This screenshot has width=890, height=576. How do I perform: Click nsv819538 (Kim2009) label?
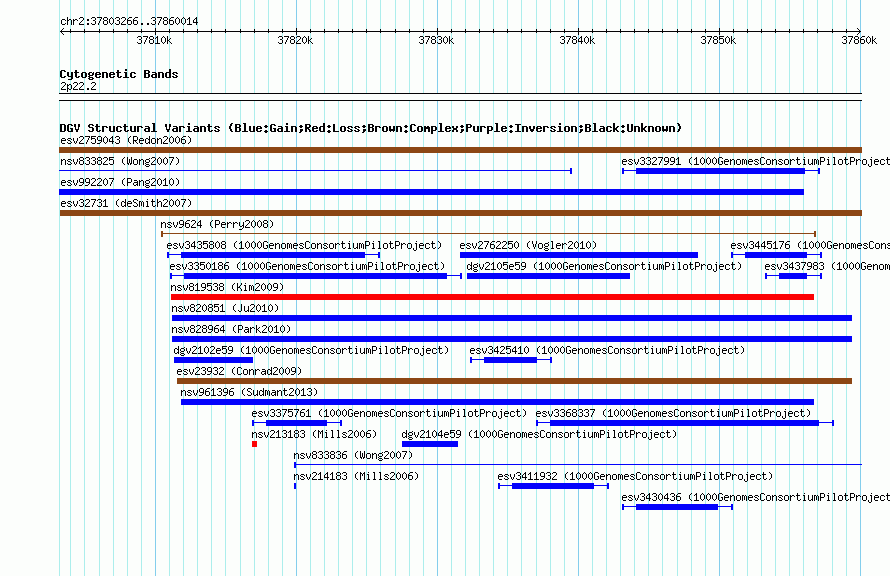click(227, 287)
